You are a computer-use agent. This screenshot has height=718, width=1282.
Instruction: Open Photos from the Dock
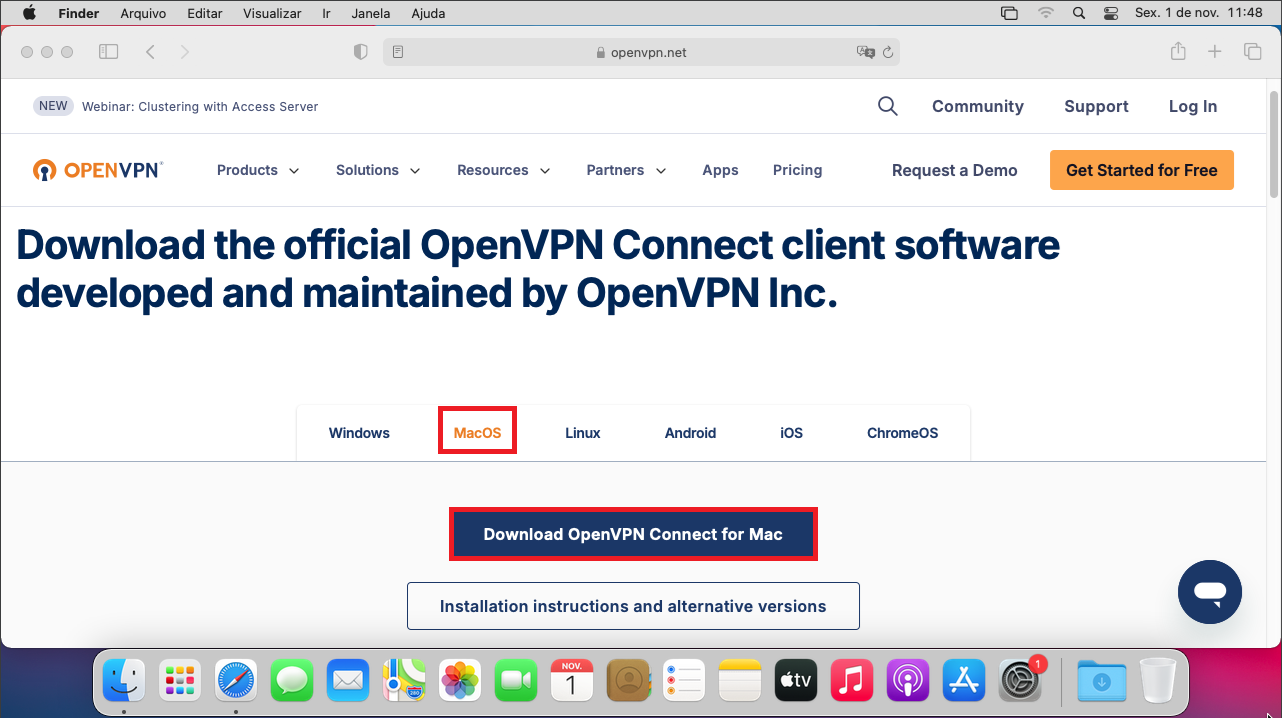[460, 681]
